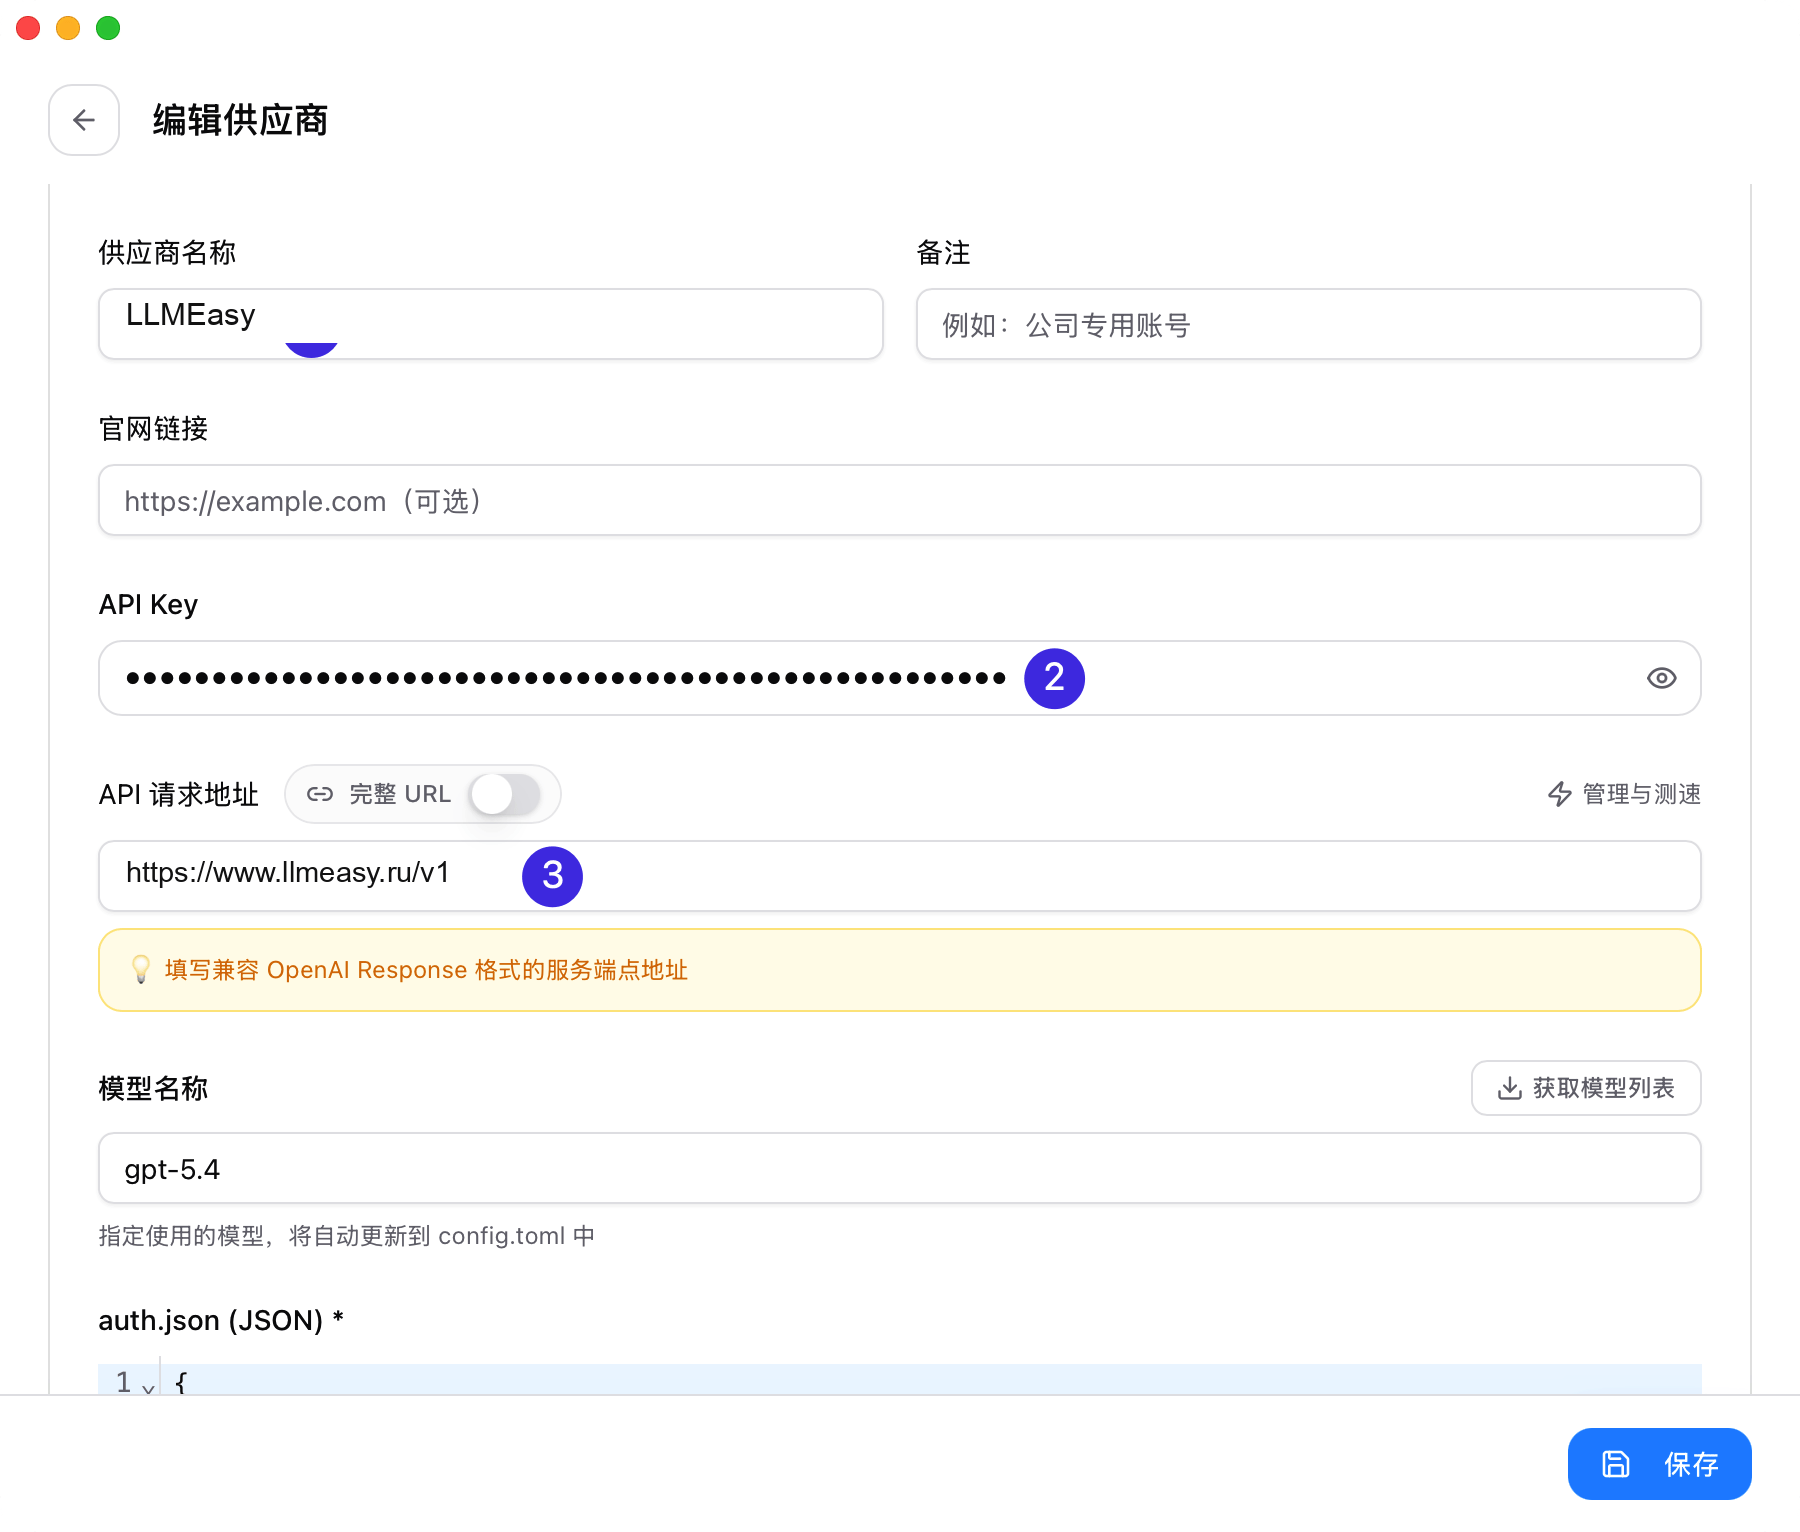Focus the API Key password field
The width and height of the screenshot is (1800, 1532).
point(900,678)
